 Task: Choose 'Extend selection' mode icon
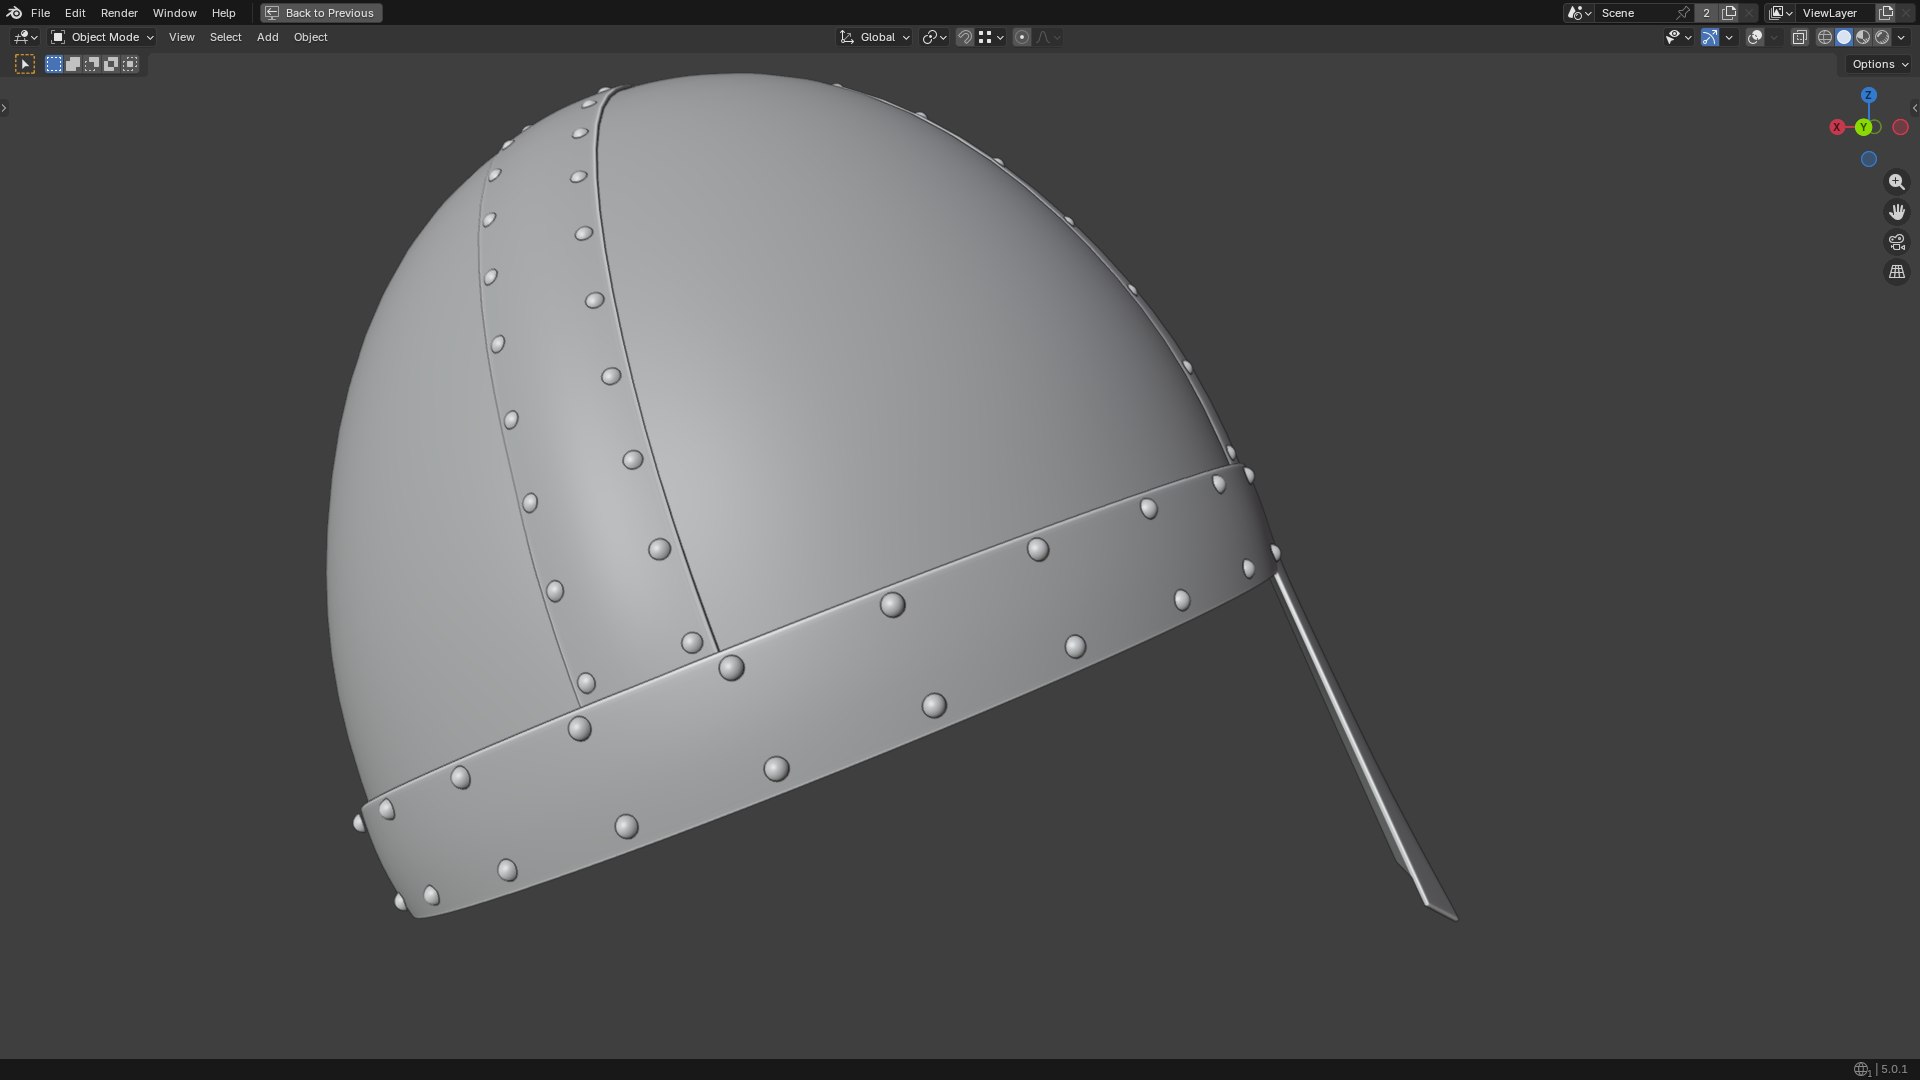click(73, 64)
